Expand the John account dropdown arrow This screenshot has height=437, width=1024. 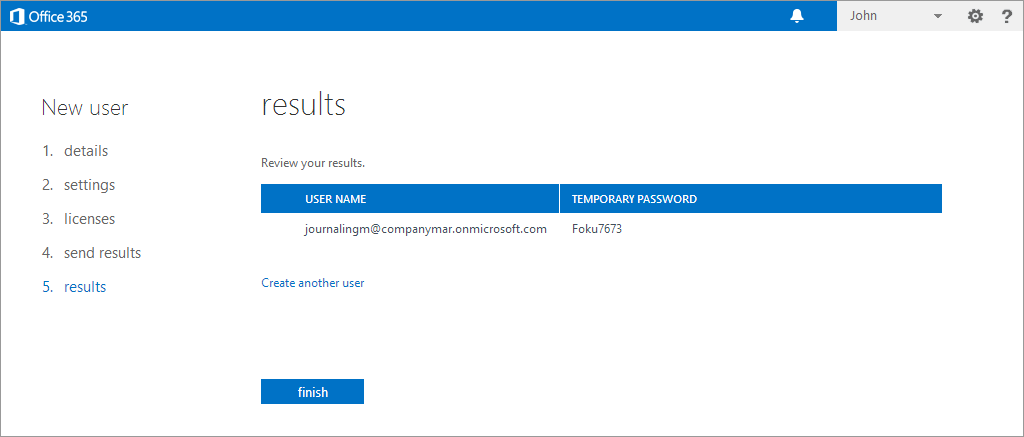(x=938, y=16)
